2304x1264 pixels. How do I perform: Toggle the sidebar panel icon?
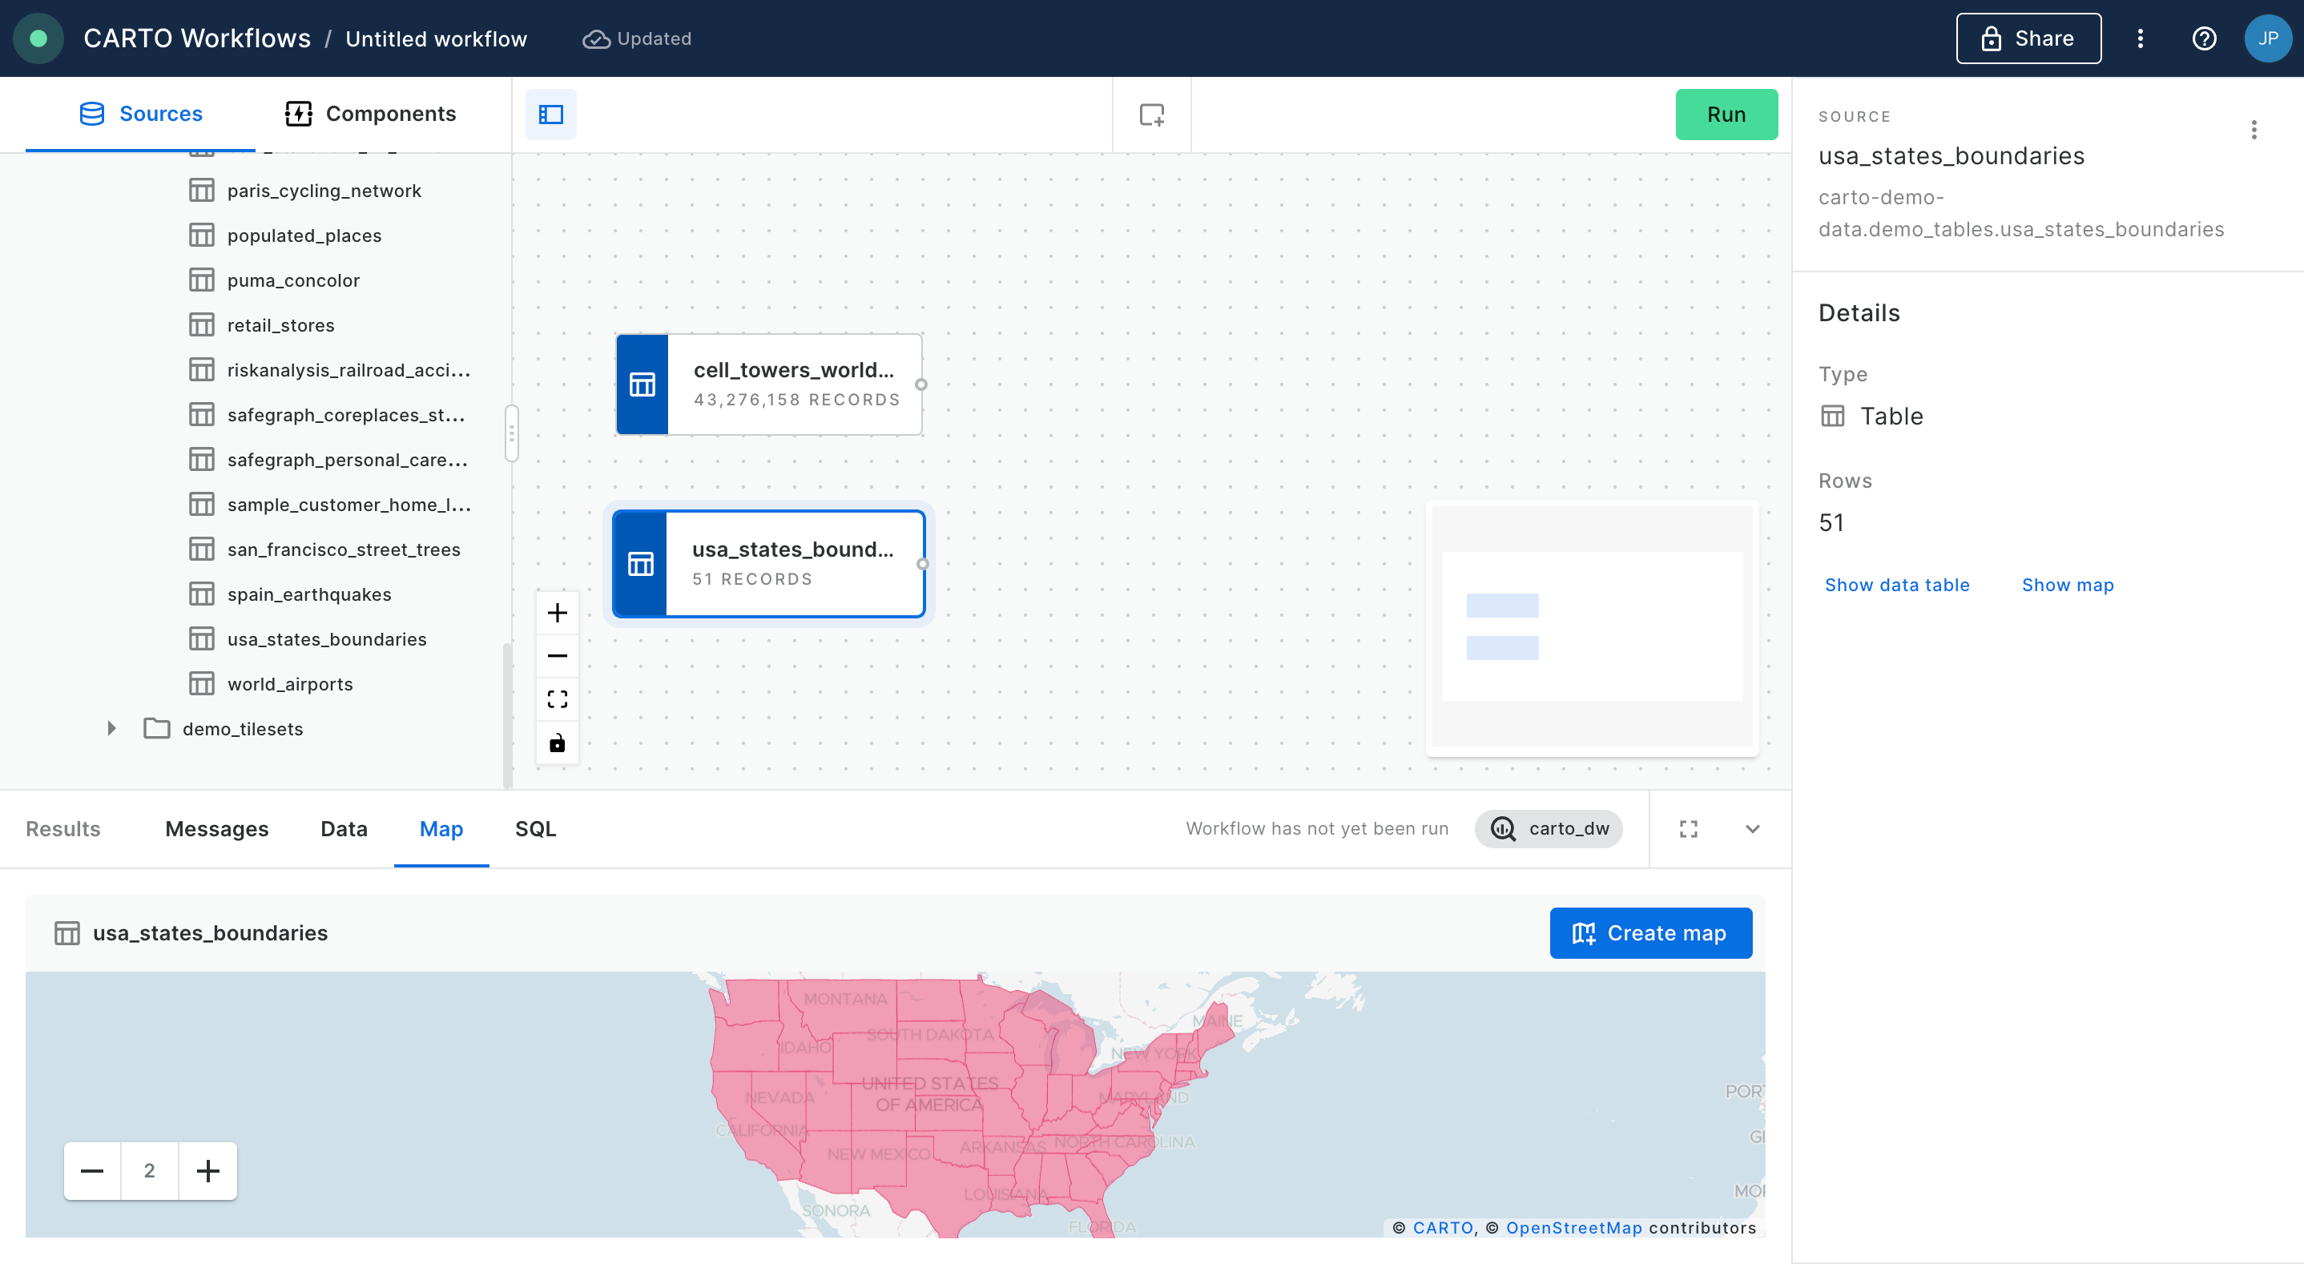pos(551,114)
